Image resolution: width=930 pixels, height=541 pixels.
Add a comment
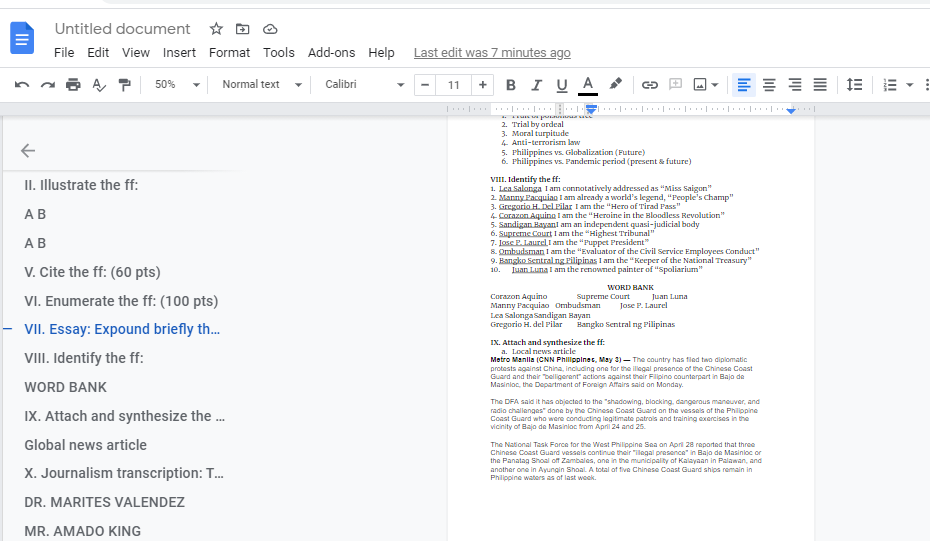[676, 84]
